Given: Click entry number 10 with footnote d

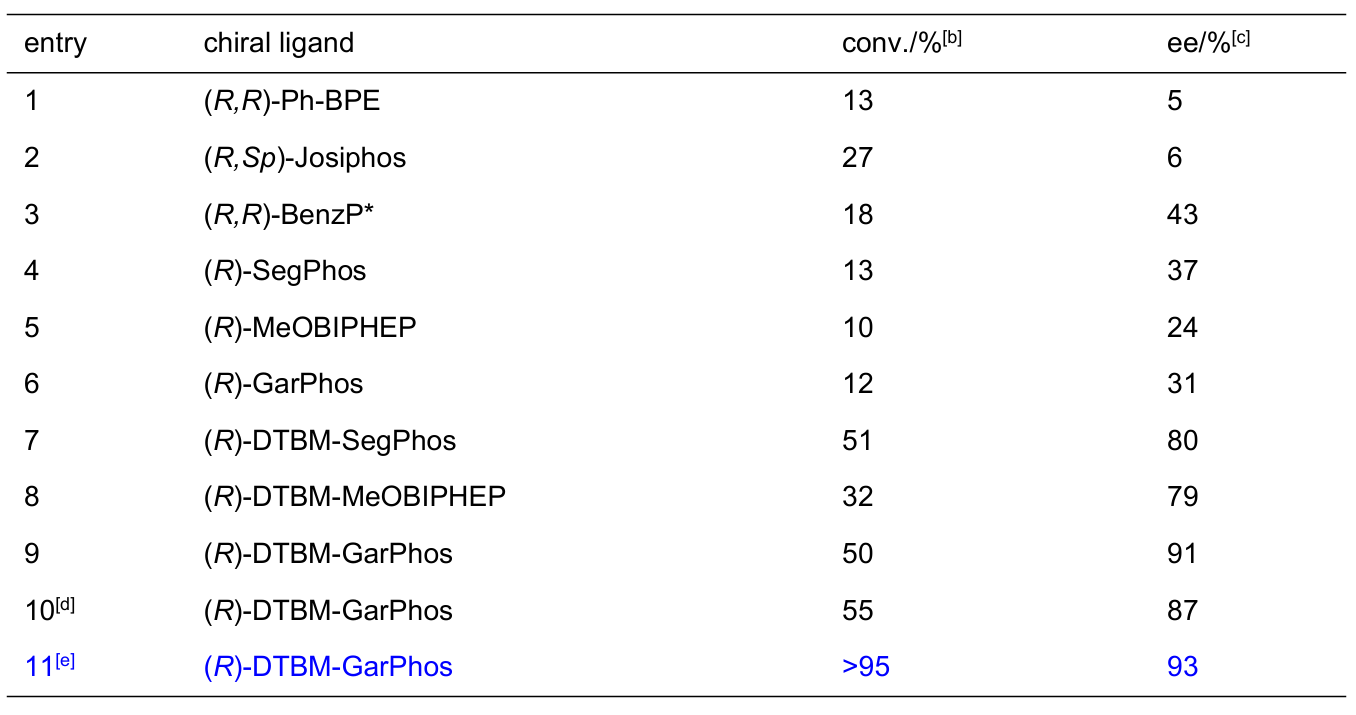Looking at the screenshot, I should tap(49, 610).
